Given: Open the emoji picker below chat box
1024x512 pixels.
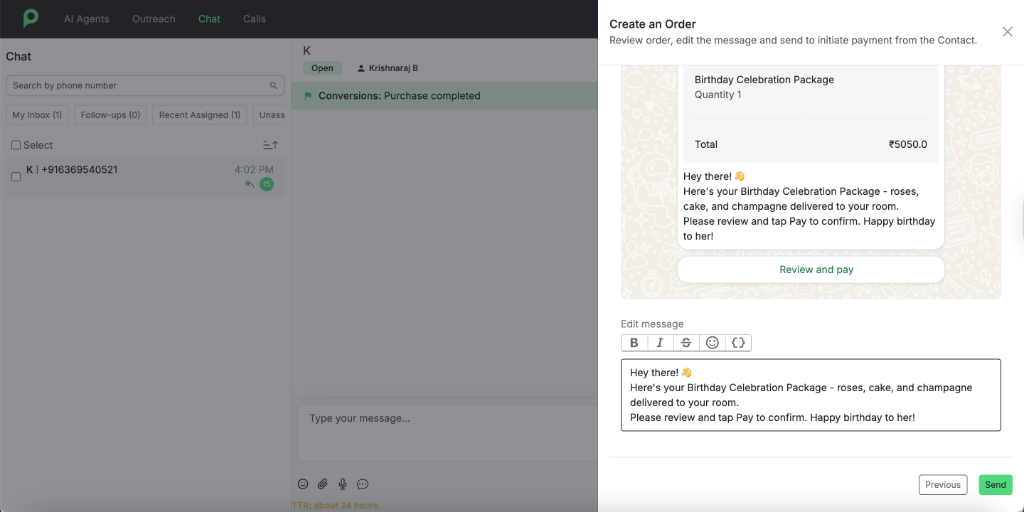Looking at the screenshot, I should click(x=303, y=484).
